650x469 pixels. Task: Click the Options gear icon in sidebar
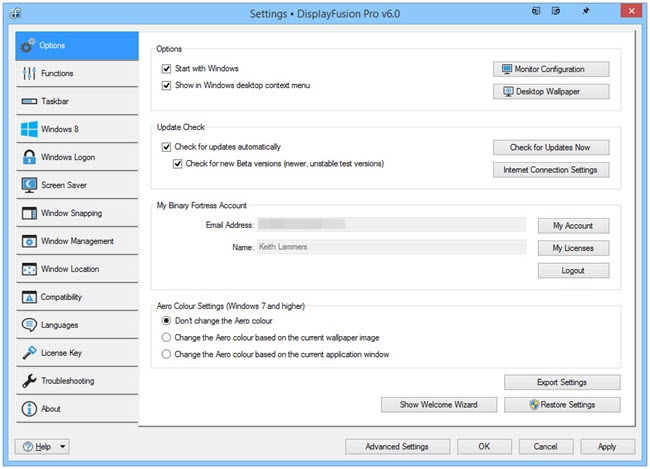click(28, 45)
